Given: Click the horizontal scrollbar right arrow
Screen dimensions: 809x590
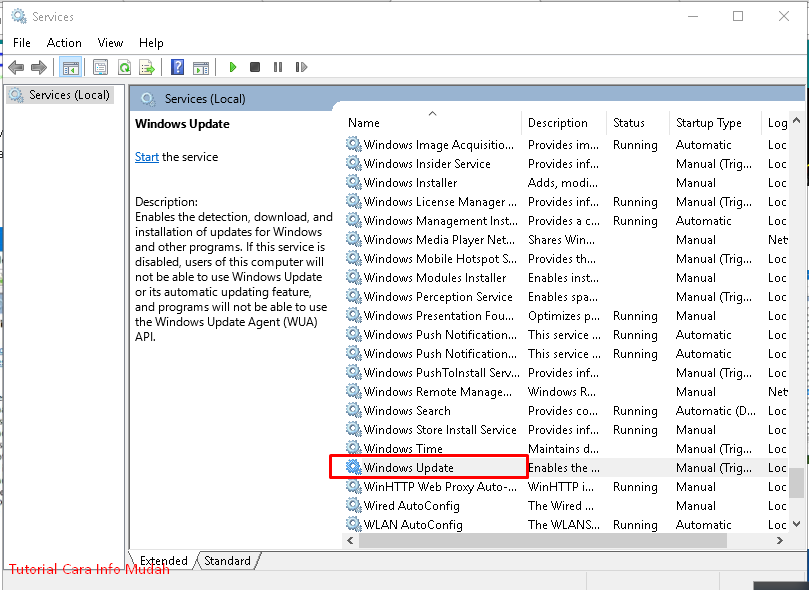Looking at the screenshot, I should 780,540.
